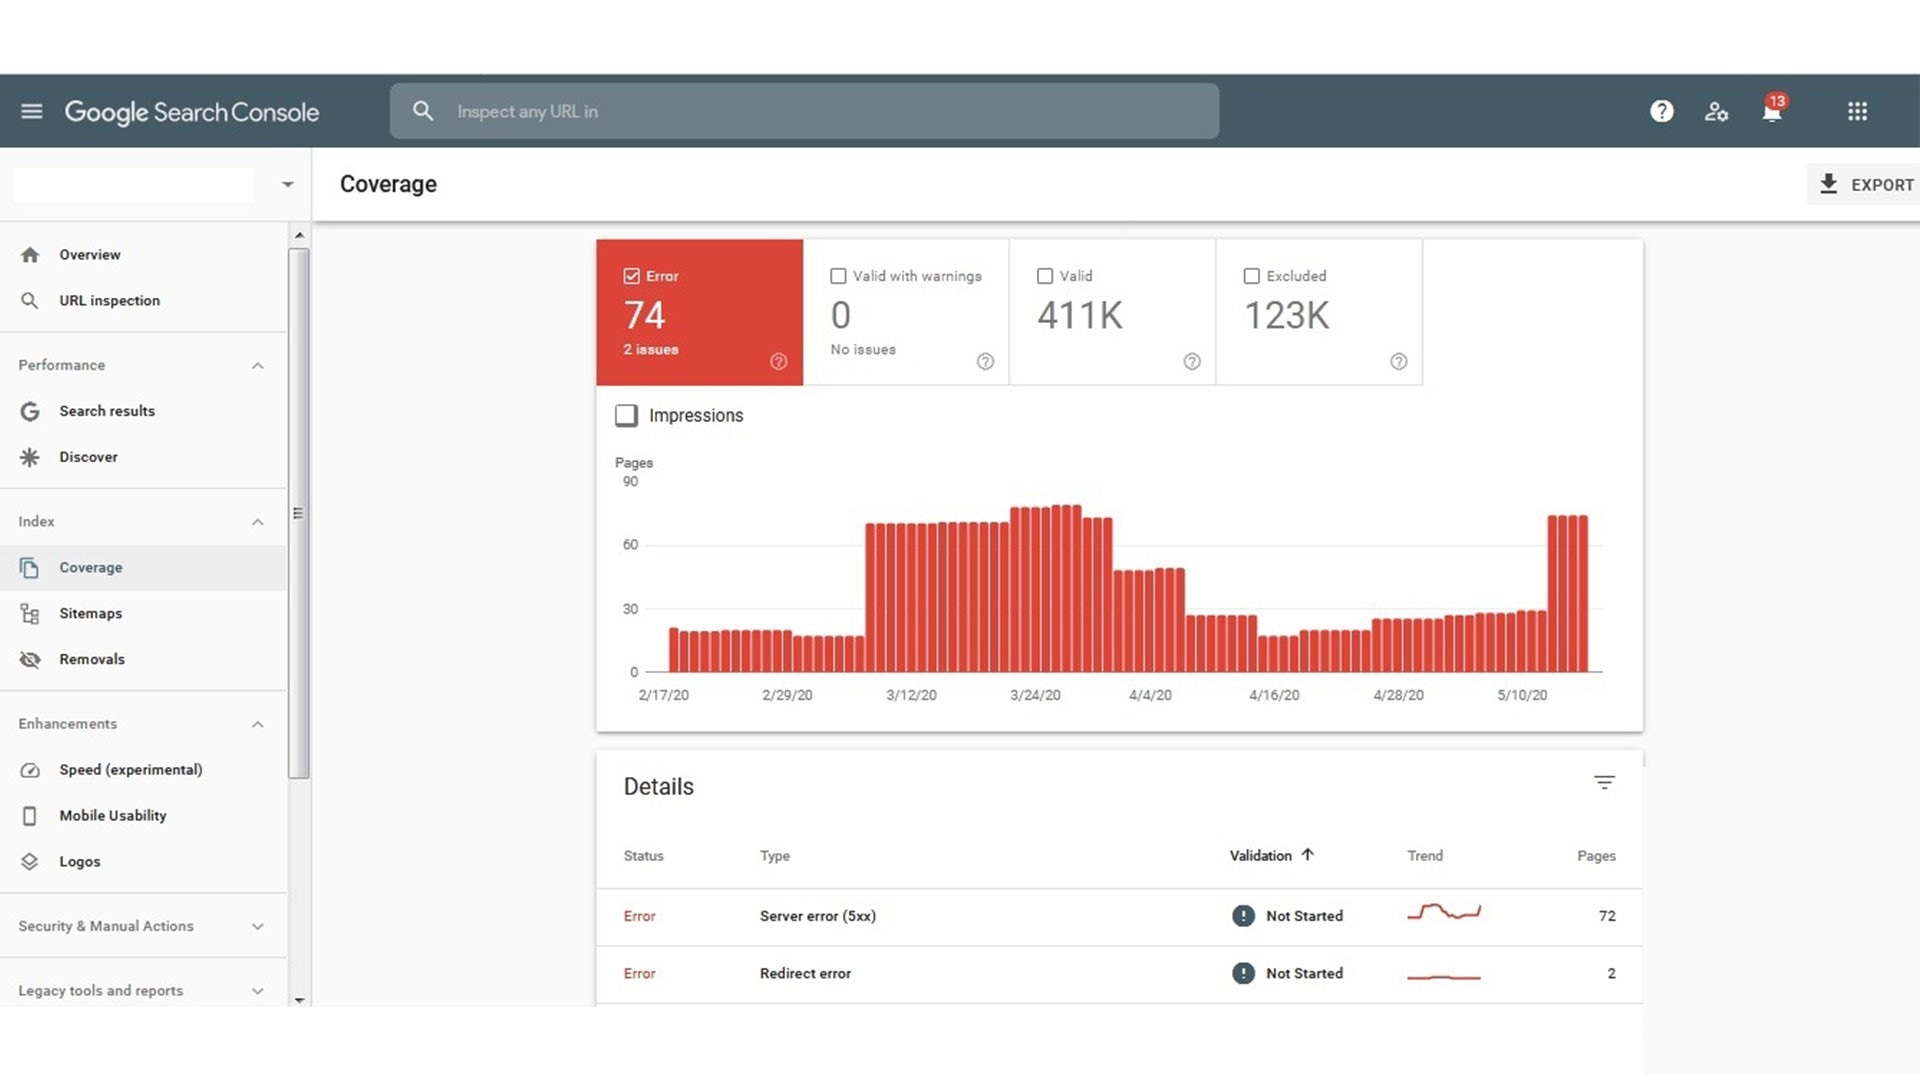The height and width of the screenshot is (1080, 1920).
Task: Click the sidebar vertical scrollbar
Action: 298,512
